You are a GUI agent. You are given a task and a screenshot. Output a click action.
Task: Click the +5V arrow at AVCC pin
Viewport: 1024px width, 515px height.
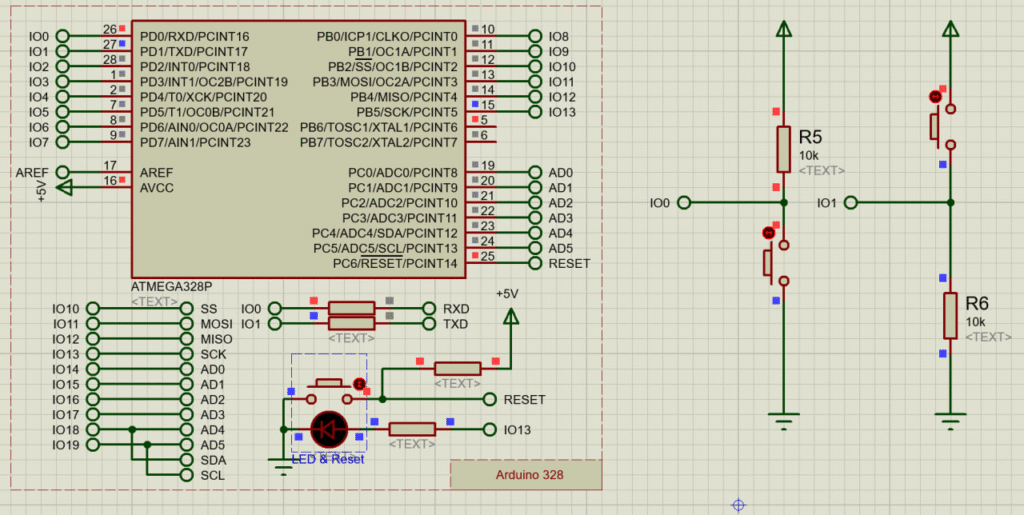pos(64,188)
